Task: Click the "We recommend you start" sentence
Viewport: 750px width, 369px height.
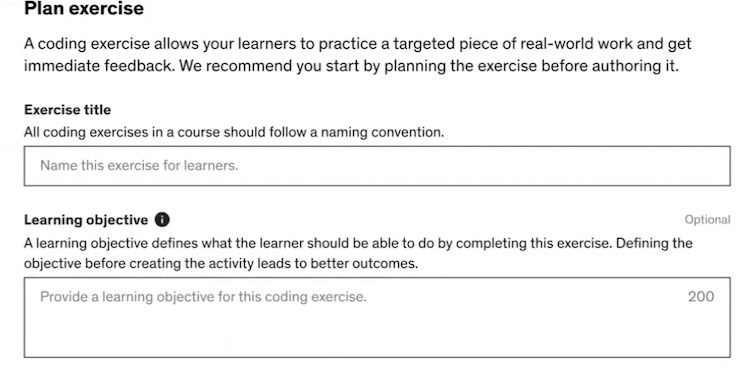Action: click(429, 66)
